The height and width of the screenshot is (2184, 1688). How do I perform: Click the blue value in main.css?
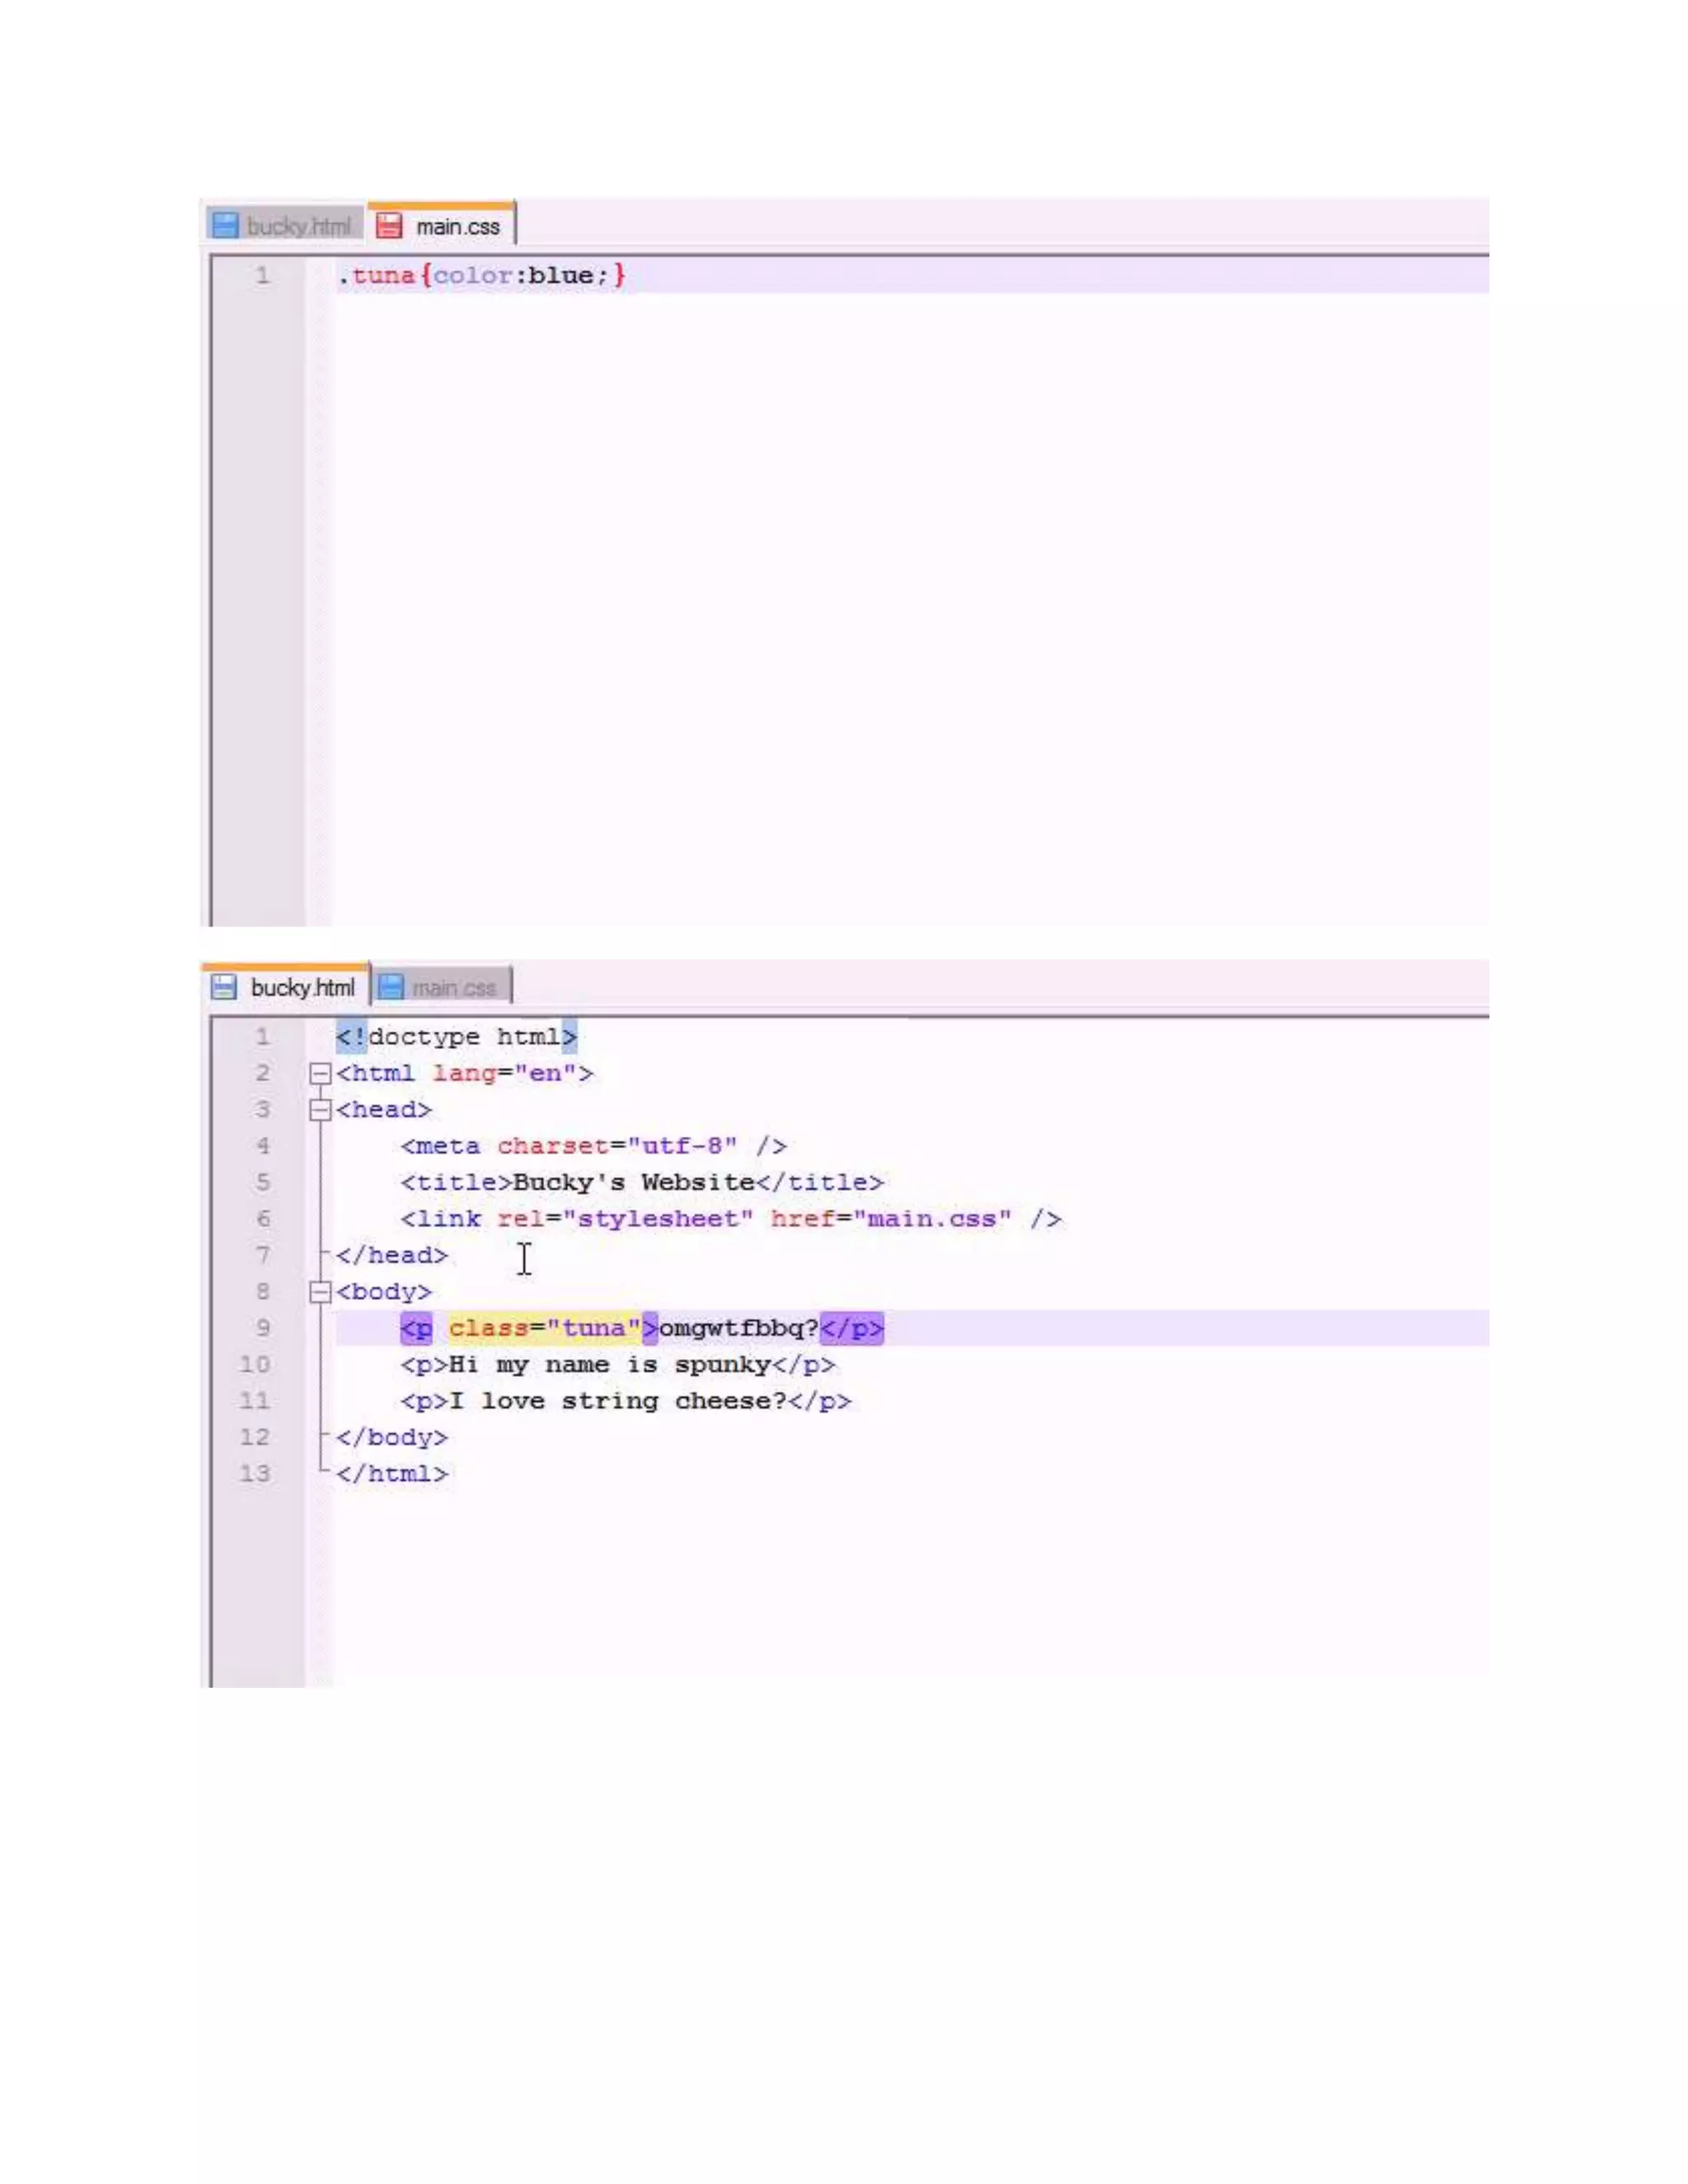click(x=560, y=275)
